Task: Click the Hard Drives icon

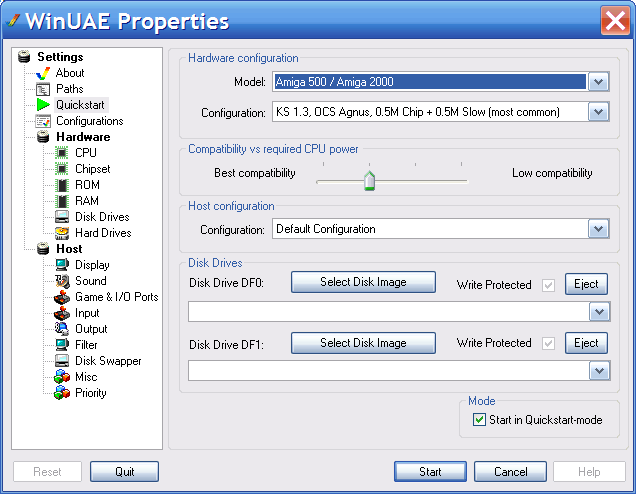Action: [62, 233]
